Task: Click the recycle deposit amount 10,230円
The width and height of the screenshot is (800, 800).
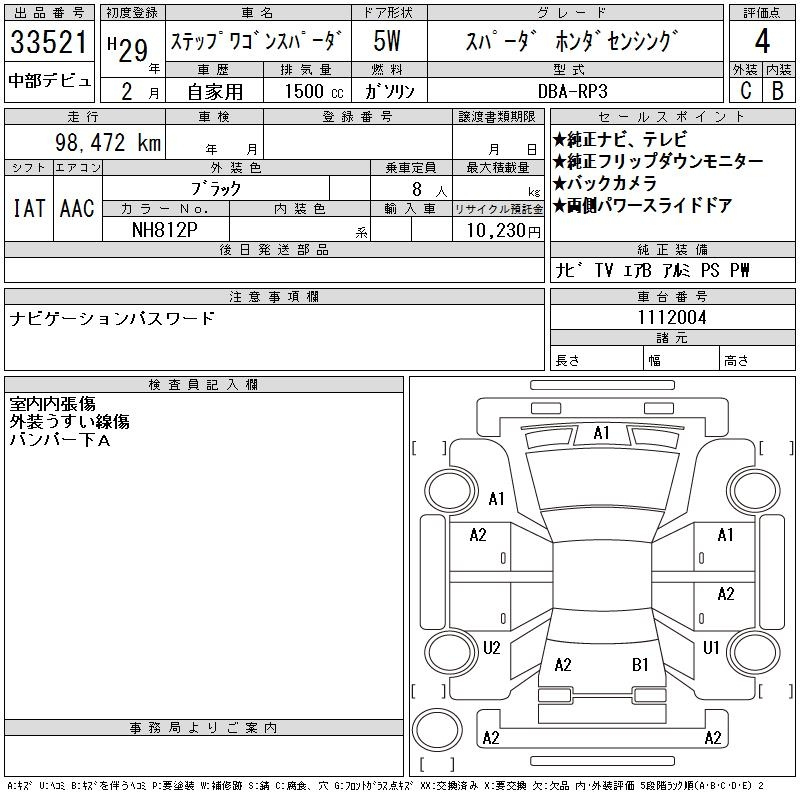Action: coord(498,230)
